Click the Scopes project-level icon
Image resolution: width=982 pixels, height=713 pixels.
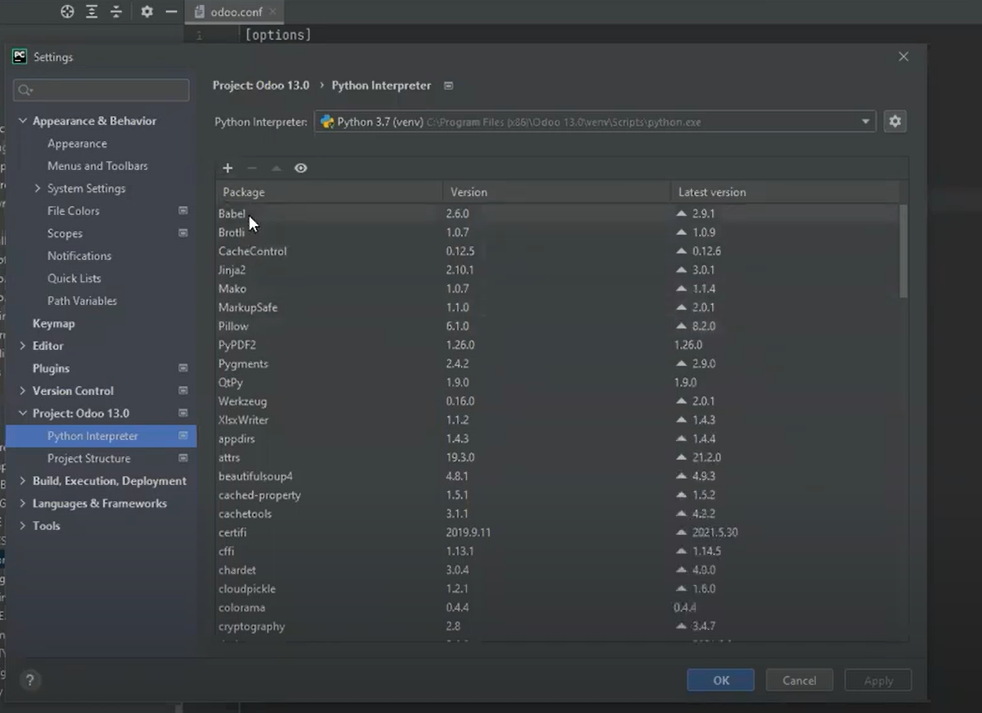pos(183,233)
